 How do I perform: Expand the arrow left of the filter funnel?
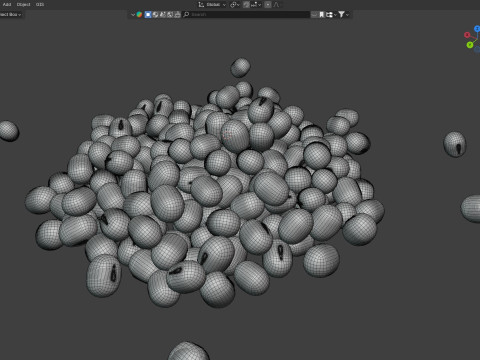[335, 15]
